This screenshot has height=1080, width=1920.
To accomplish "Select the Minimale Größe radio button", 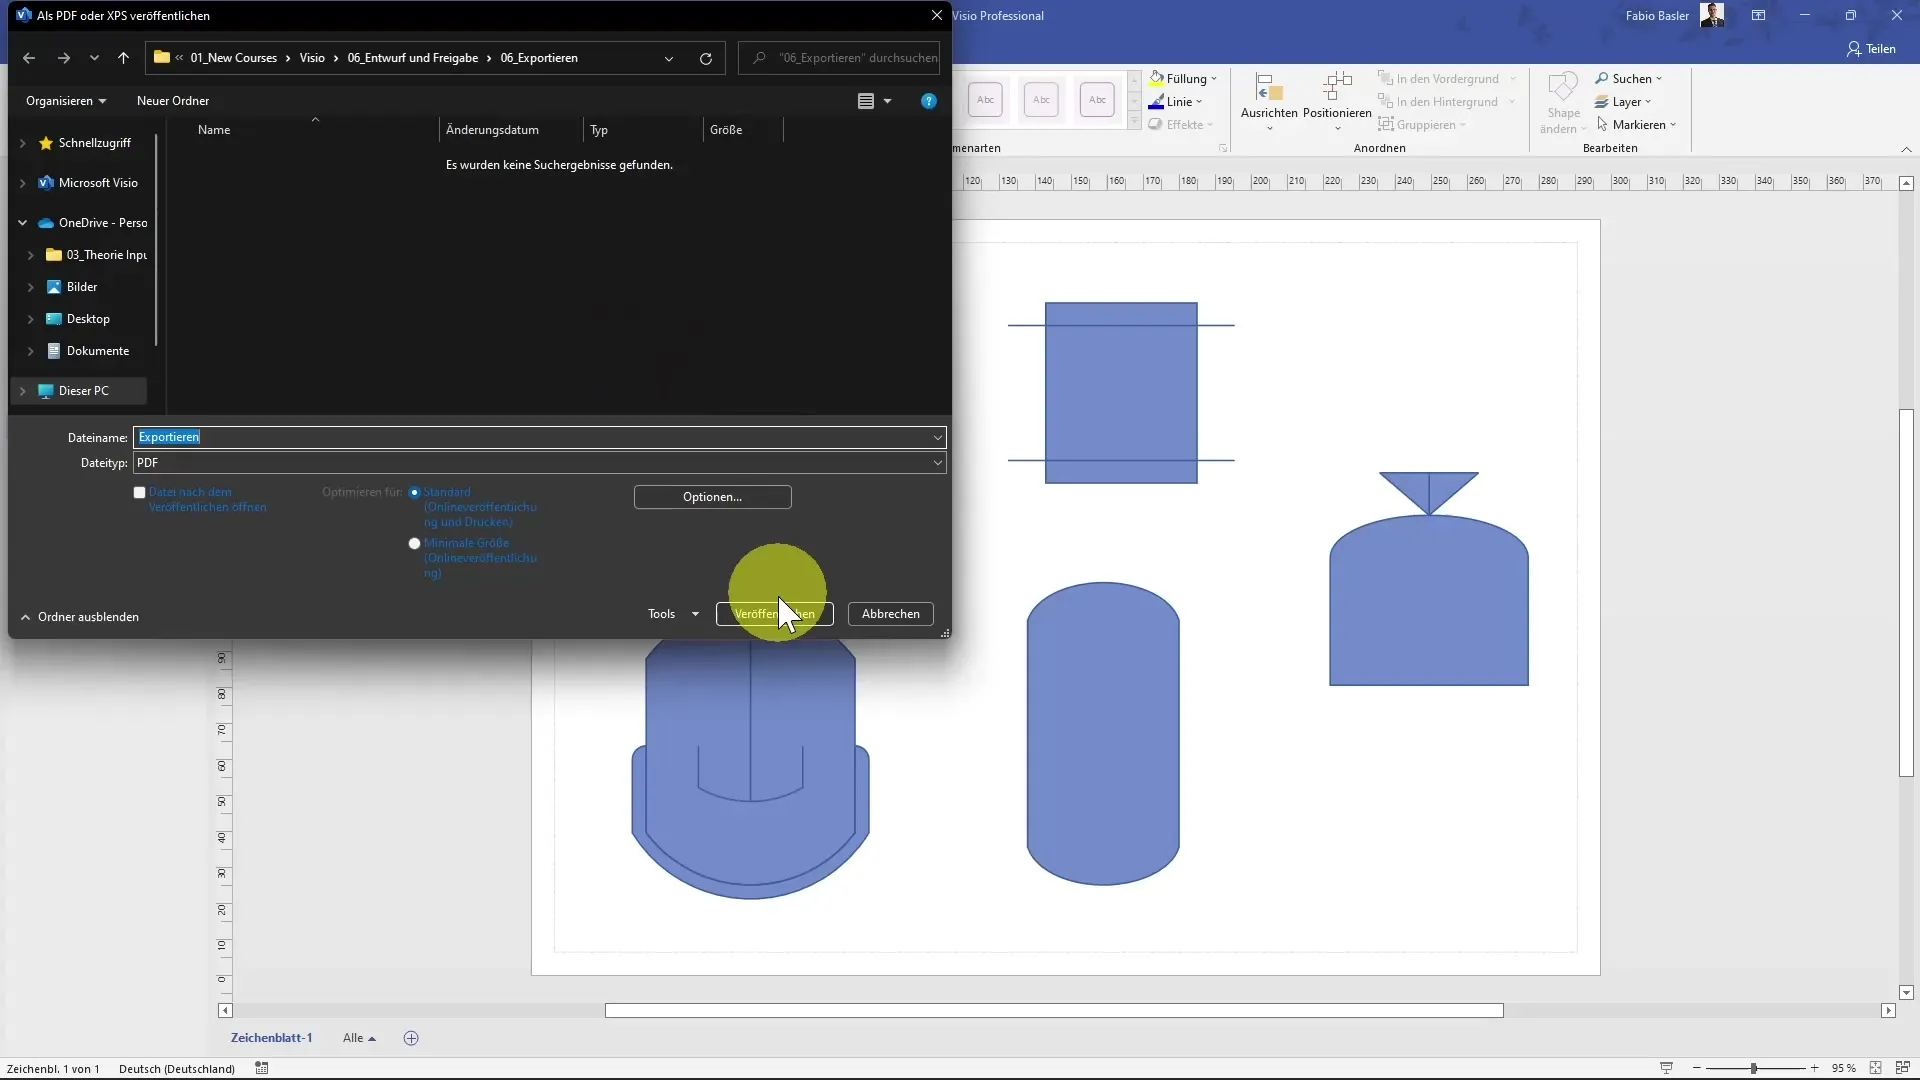I will click(x=414, y=543).
